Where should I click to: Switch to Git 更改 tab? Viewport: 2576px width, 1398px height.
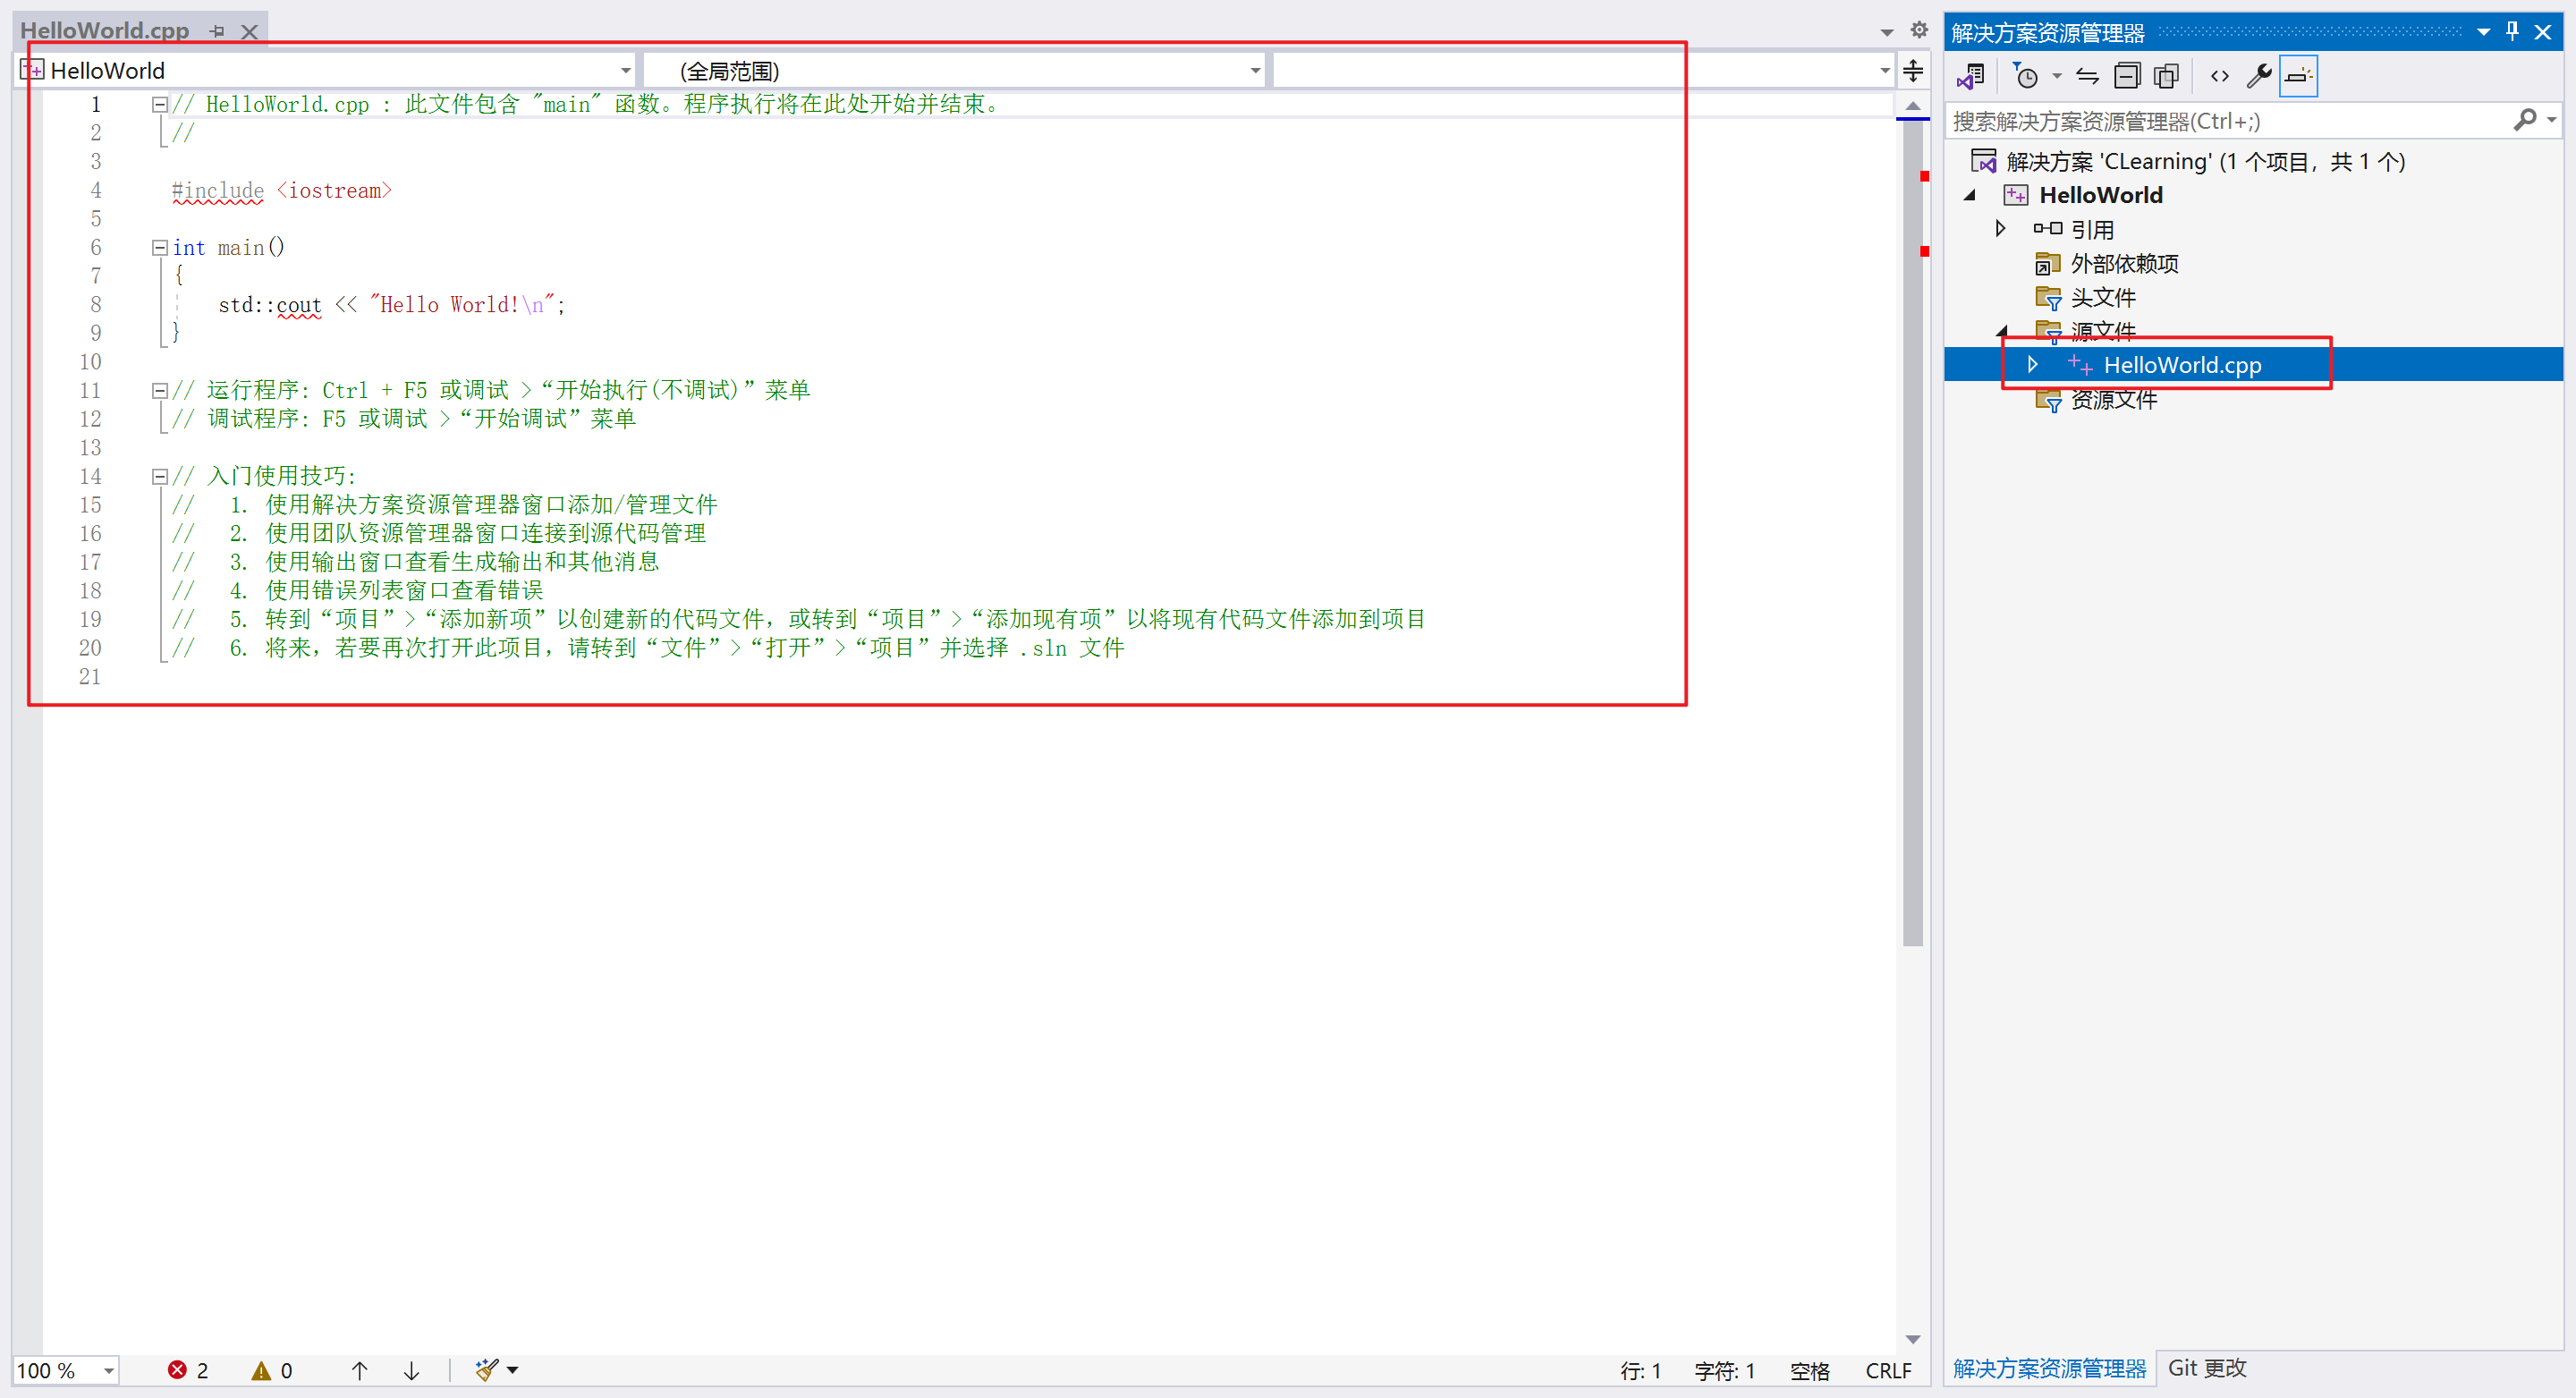click(2206, 1367)
